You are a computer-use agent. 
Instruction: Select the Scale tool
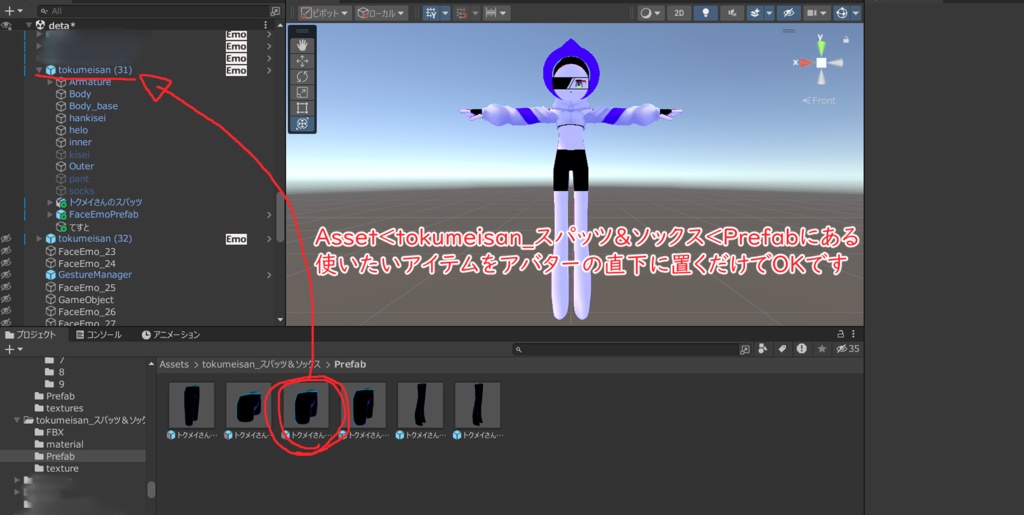pos(302,92)
